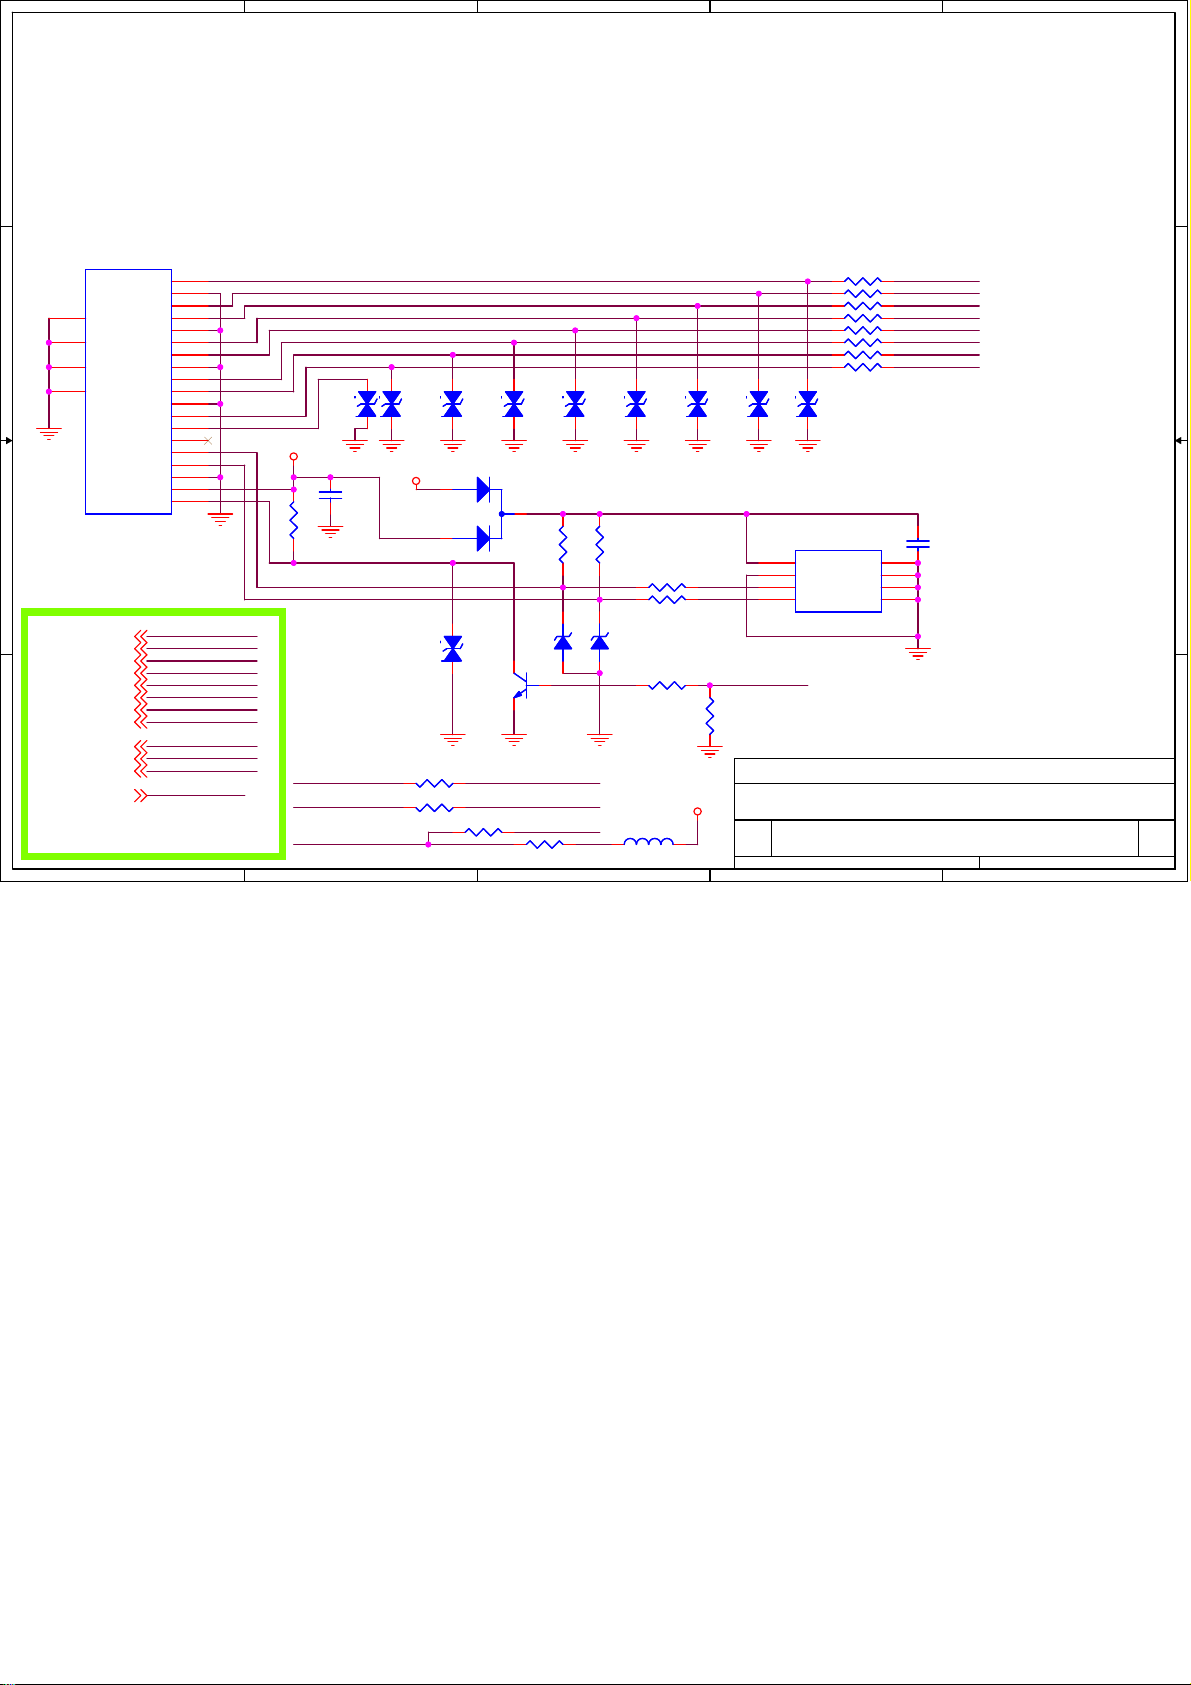
Task: Select the vertical pull-up resistor beside the capacitor
Action: [x=293, y=520]
